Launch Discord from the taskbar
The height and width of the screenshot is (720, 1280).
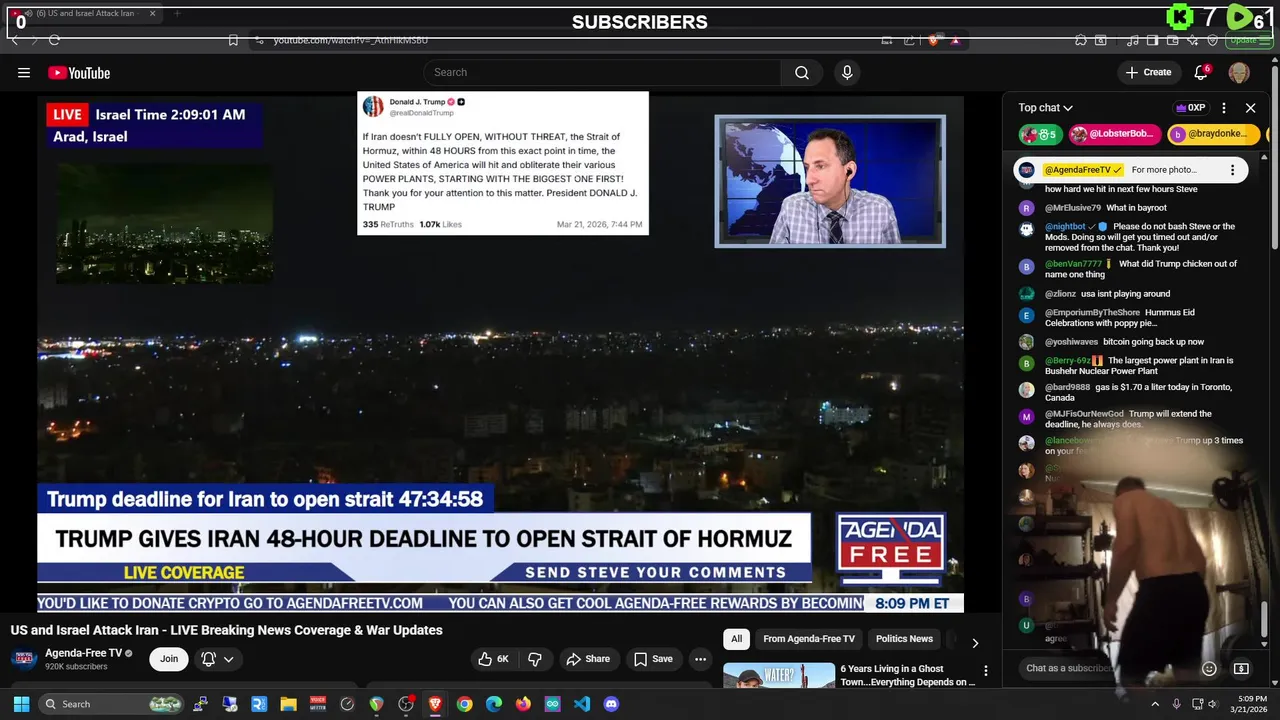coord(611,704)
